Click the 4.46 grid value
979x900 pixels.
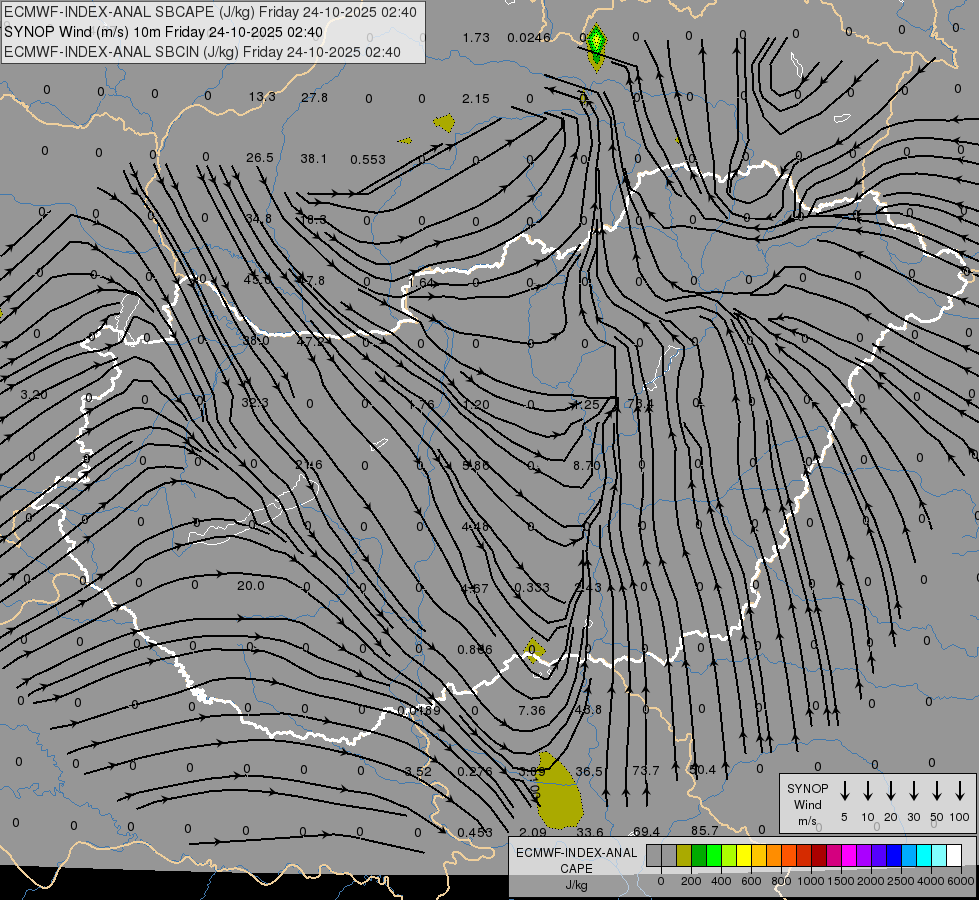click(x=475, y=527)
